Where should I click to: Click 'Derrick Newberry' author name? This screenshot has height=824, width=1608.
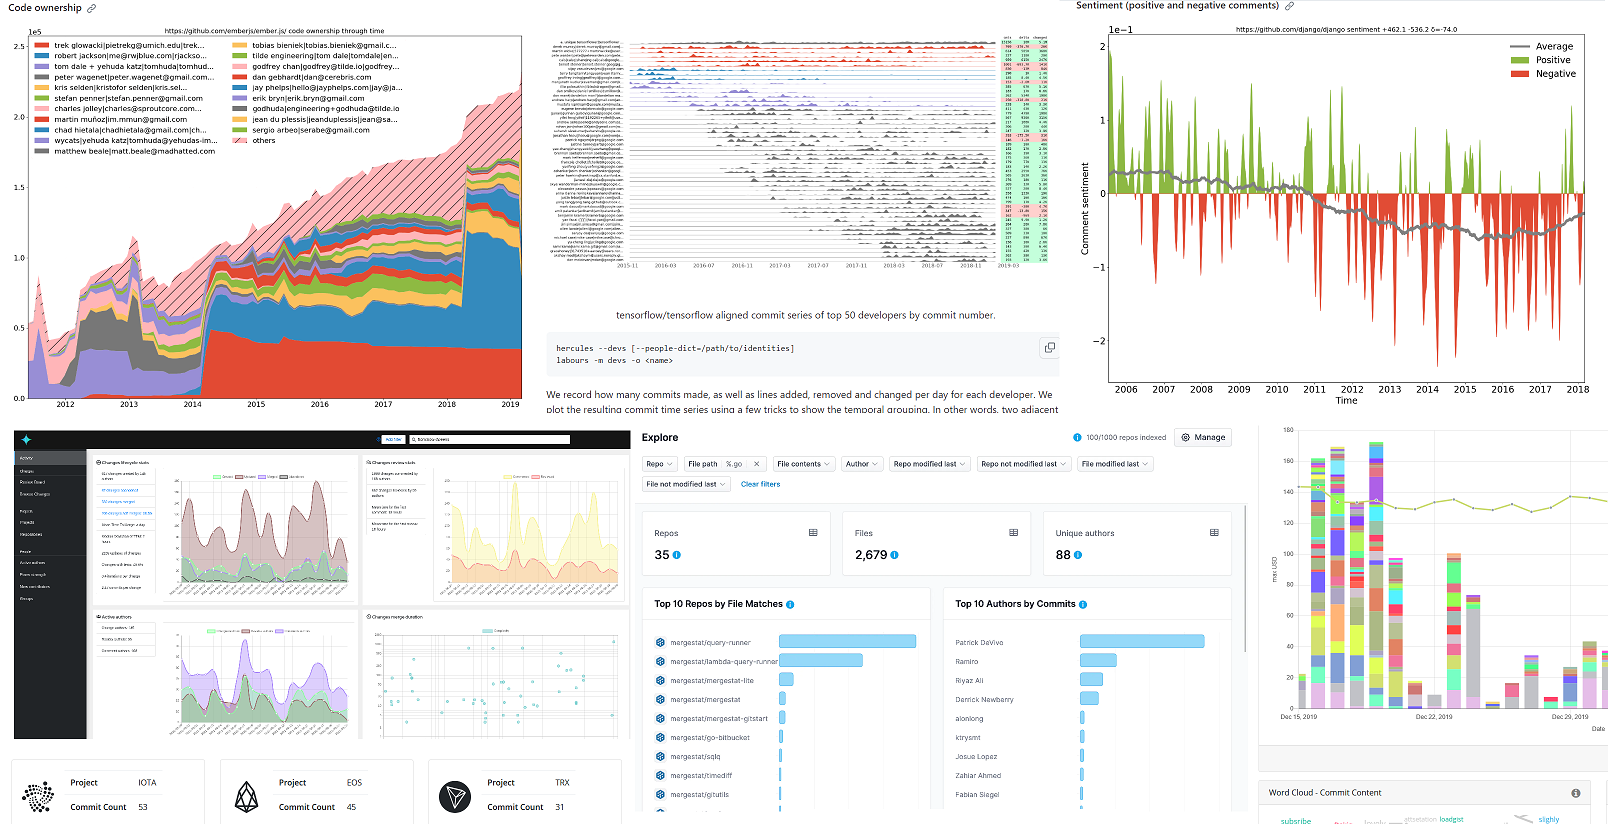pos(984,700)
